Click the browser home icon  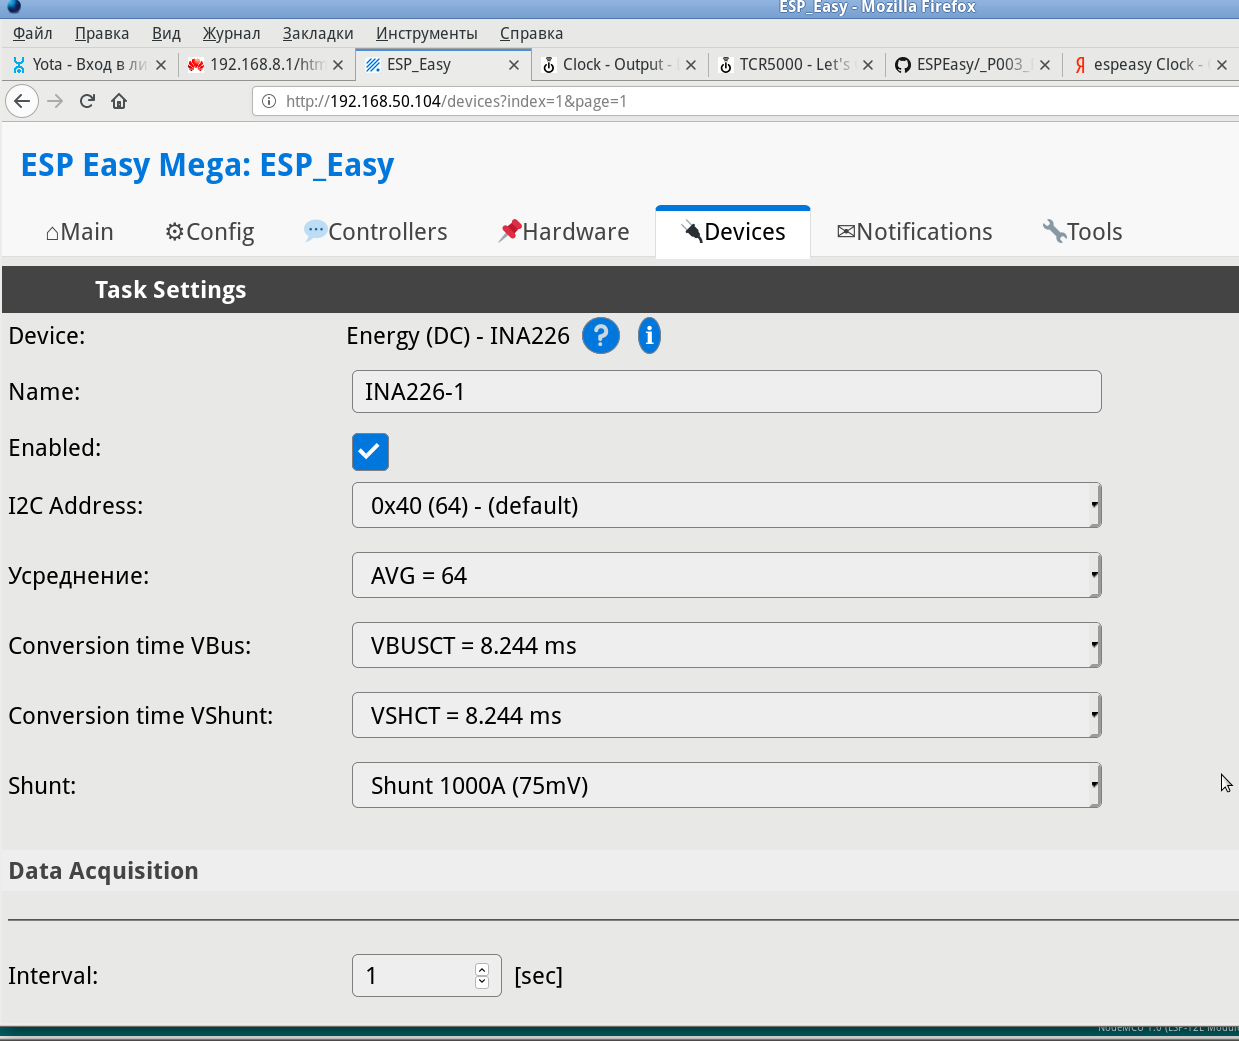pyautogui.click(x=119, y=101)
